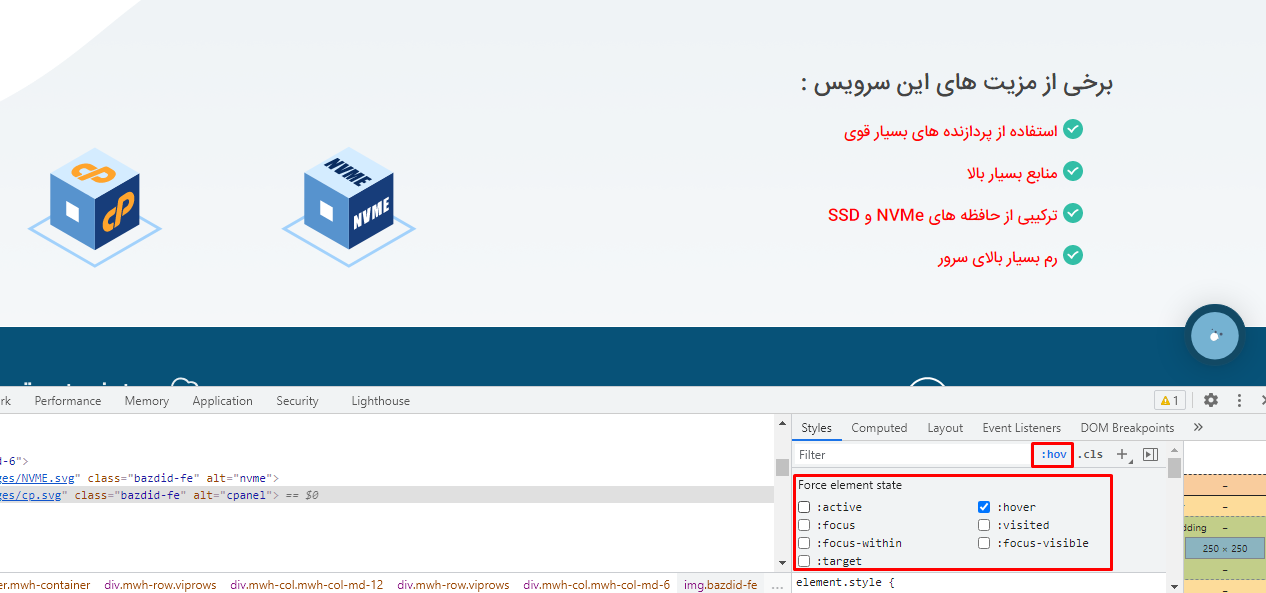Click green checkmark beside 'منابع بسیار بالا'
Screen dimensions: 1266x593
click(x=1073, y=172)
